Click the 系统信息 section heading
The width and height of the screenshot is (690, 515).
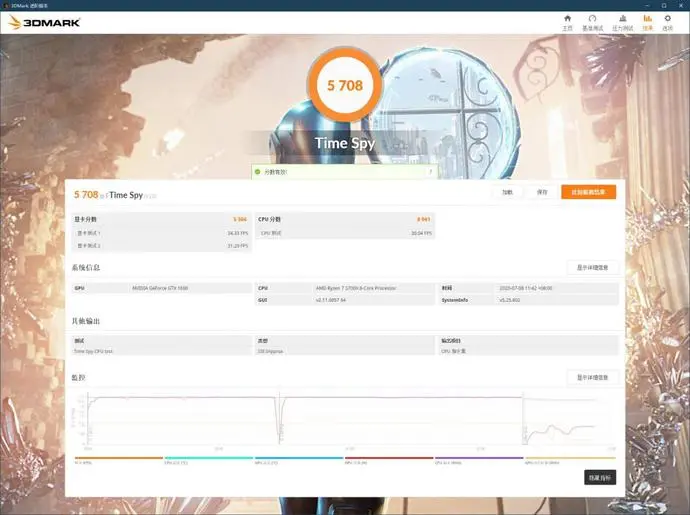[86, 267]
